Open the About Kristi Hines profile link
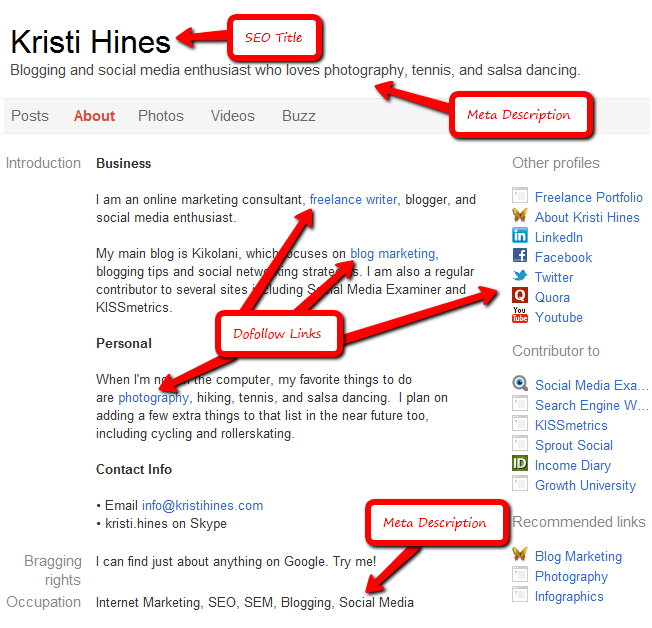The width and height of the screenshot is (652, 628). [587, 217]
